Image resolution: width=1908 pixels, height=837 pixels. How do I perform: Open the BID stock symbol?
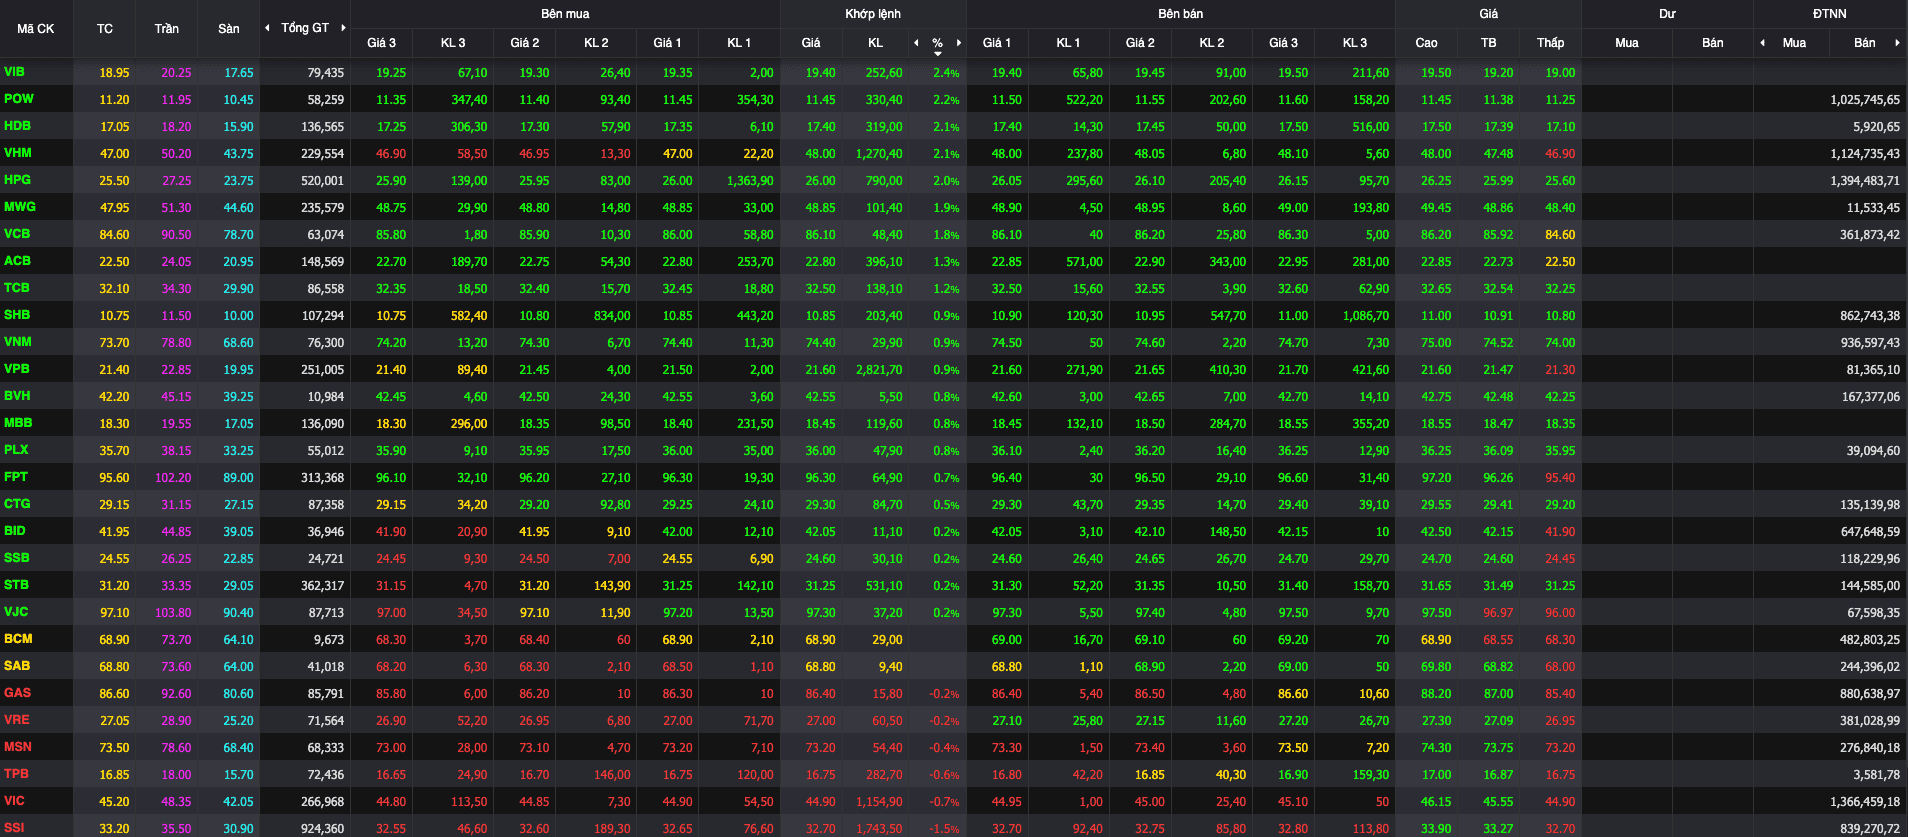pyautogui.click(x=15, y=531)
